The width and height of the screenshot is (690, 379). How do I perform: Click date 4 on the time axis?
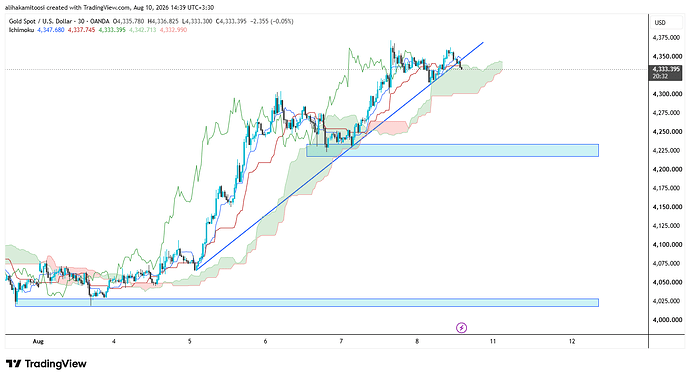(114, 341)
